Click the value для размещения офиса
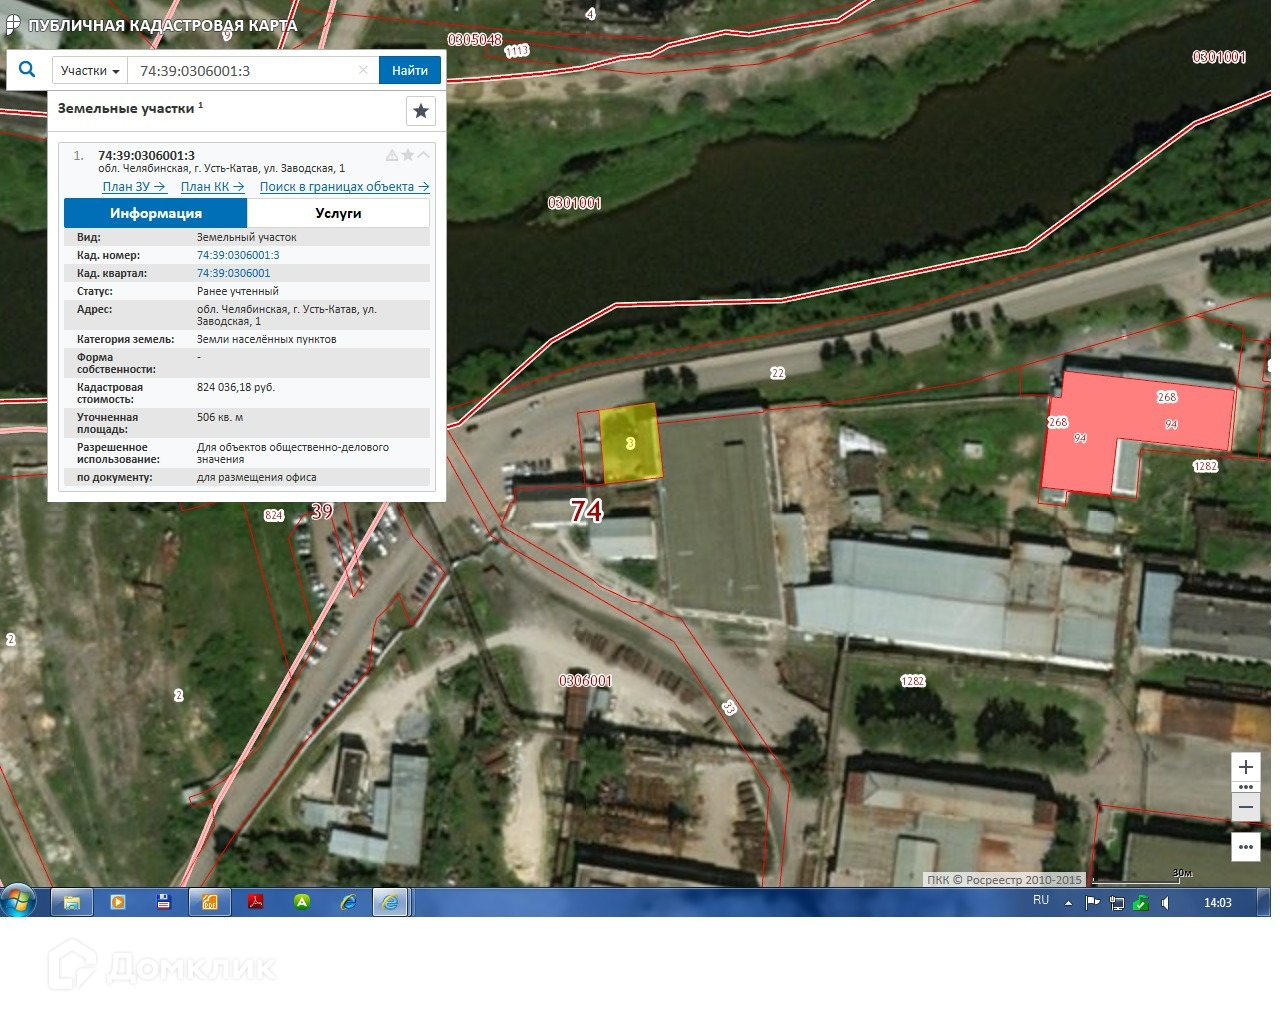Image resolution: width=1280 pixels, height=1024 pixels. (257, 478)
